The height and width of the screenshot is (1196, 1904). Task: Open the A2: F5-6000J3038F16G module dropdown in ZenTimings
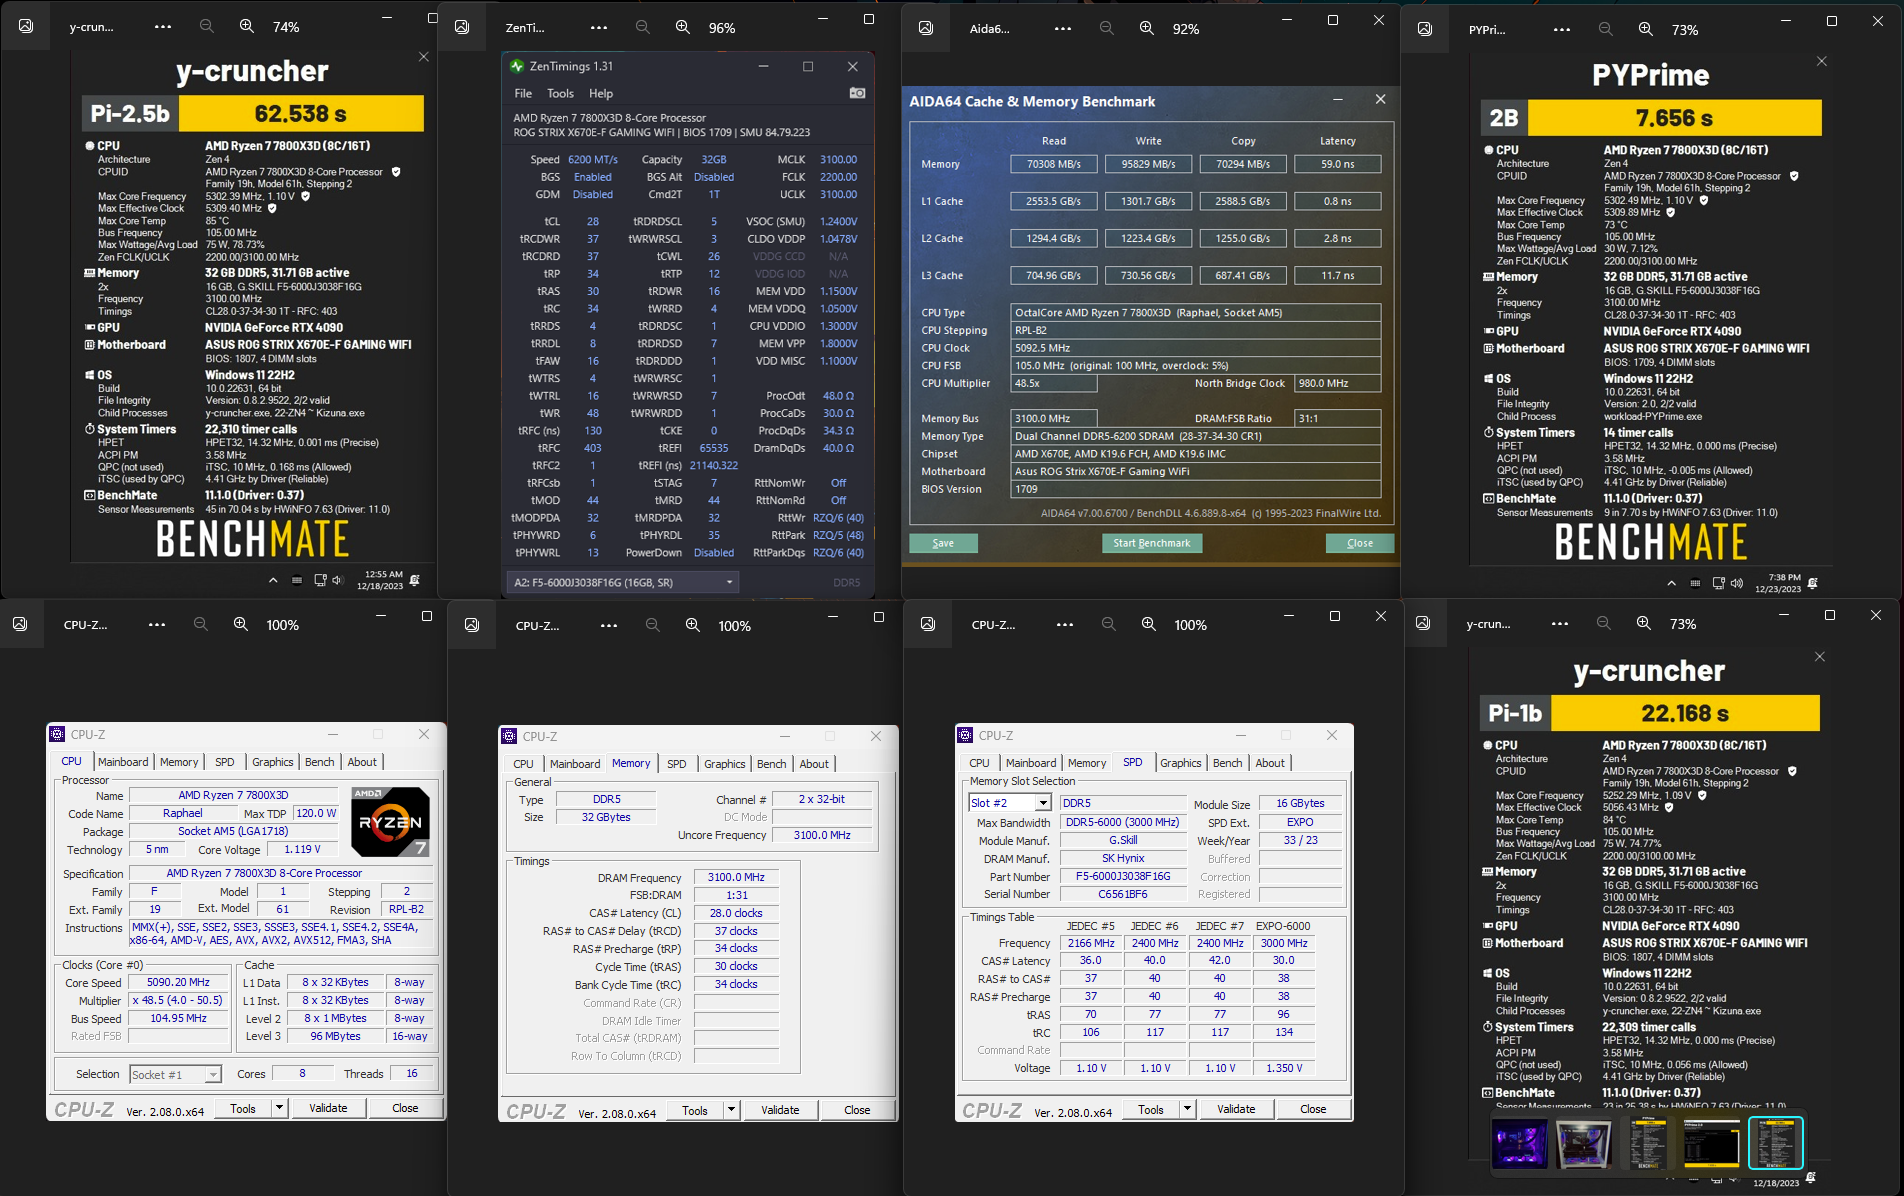[622, 582]
